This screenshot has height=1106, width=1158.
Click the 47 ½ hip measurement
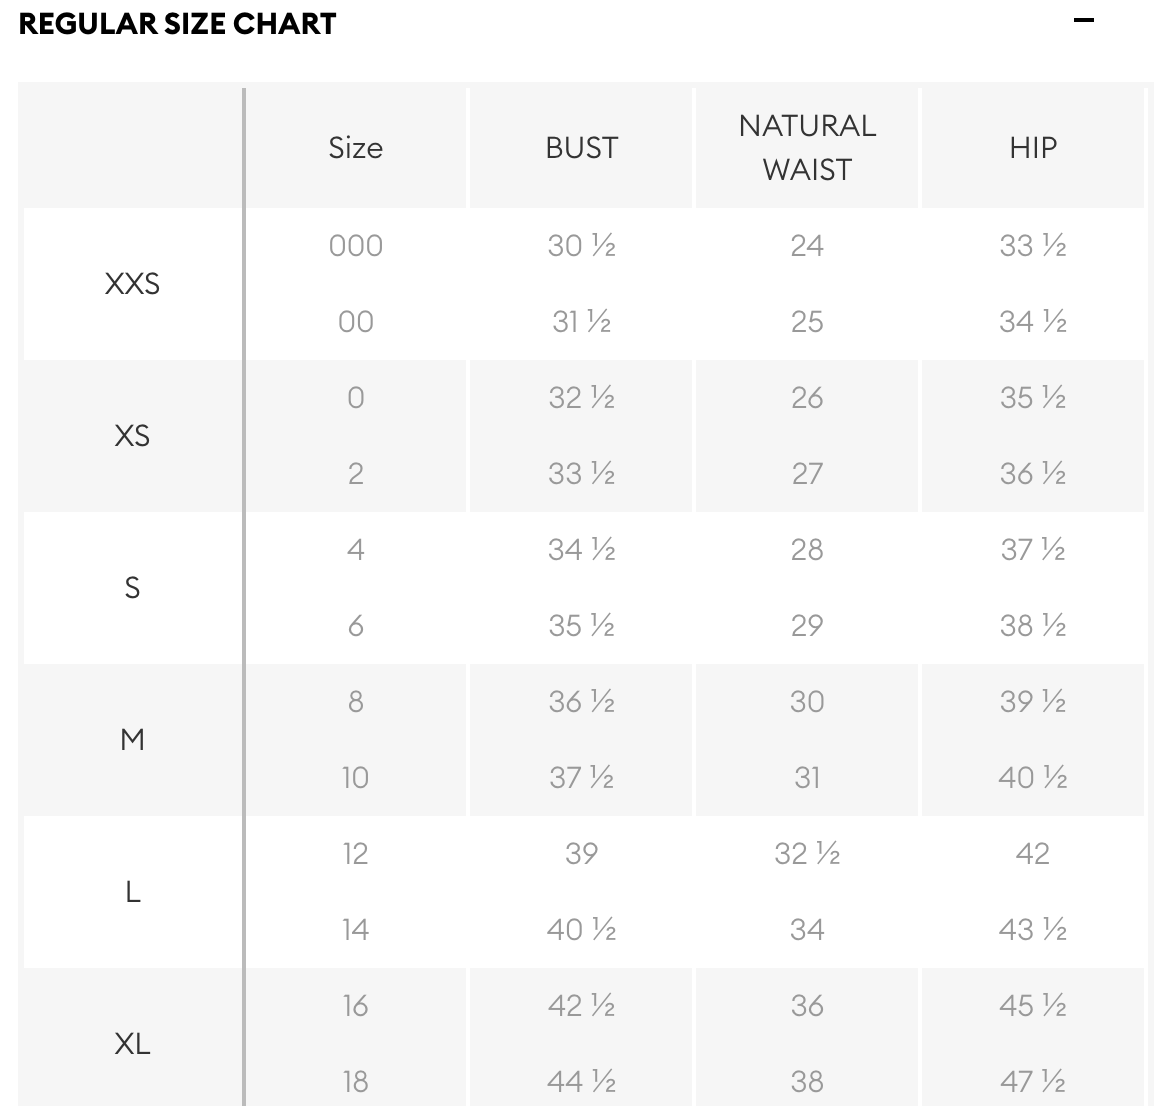coord(1033,1082)
